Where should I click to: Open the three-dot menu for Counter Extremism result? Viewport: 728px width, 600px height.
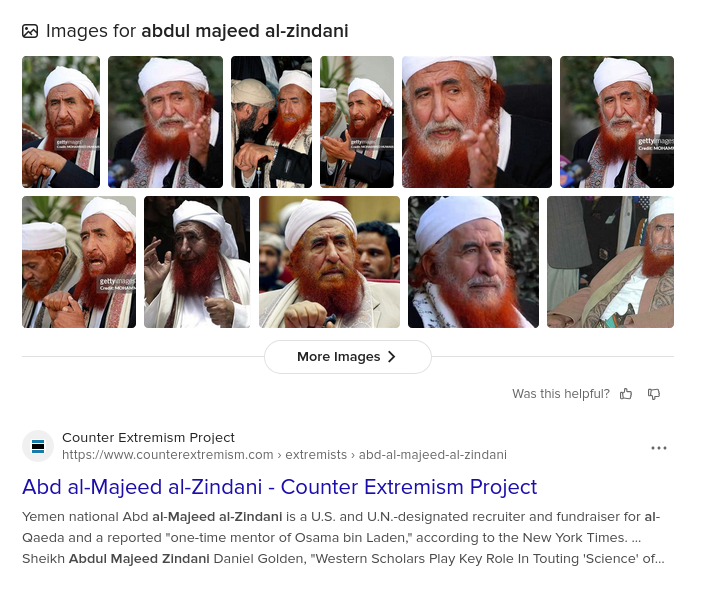(658, 448)
